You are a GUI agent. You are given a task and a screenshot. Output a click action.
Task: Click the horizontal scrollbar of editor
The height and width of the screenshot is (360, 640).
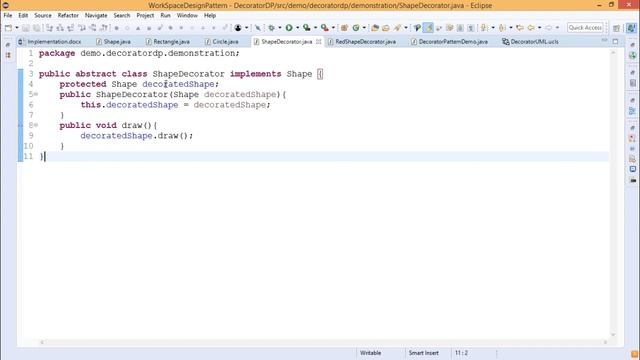tap(324, 342)
